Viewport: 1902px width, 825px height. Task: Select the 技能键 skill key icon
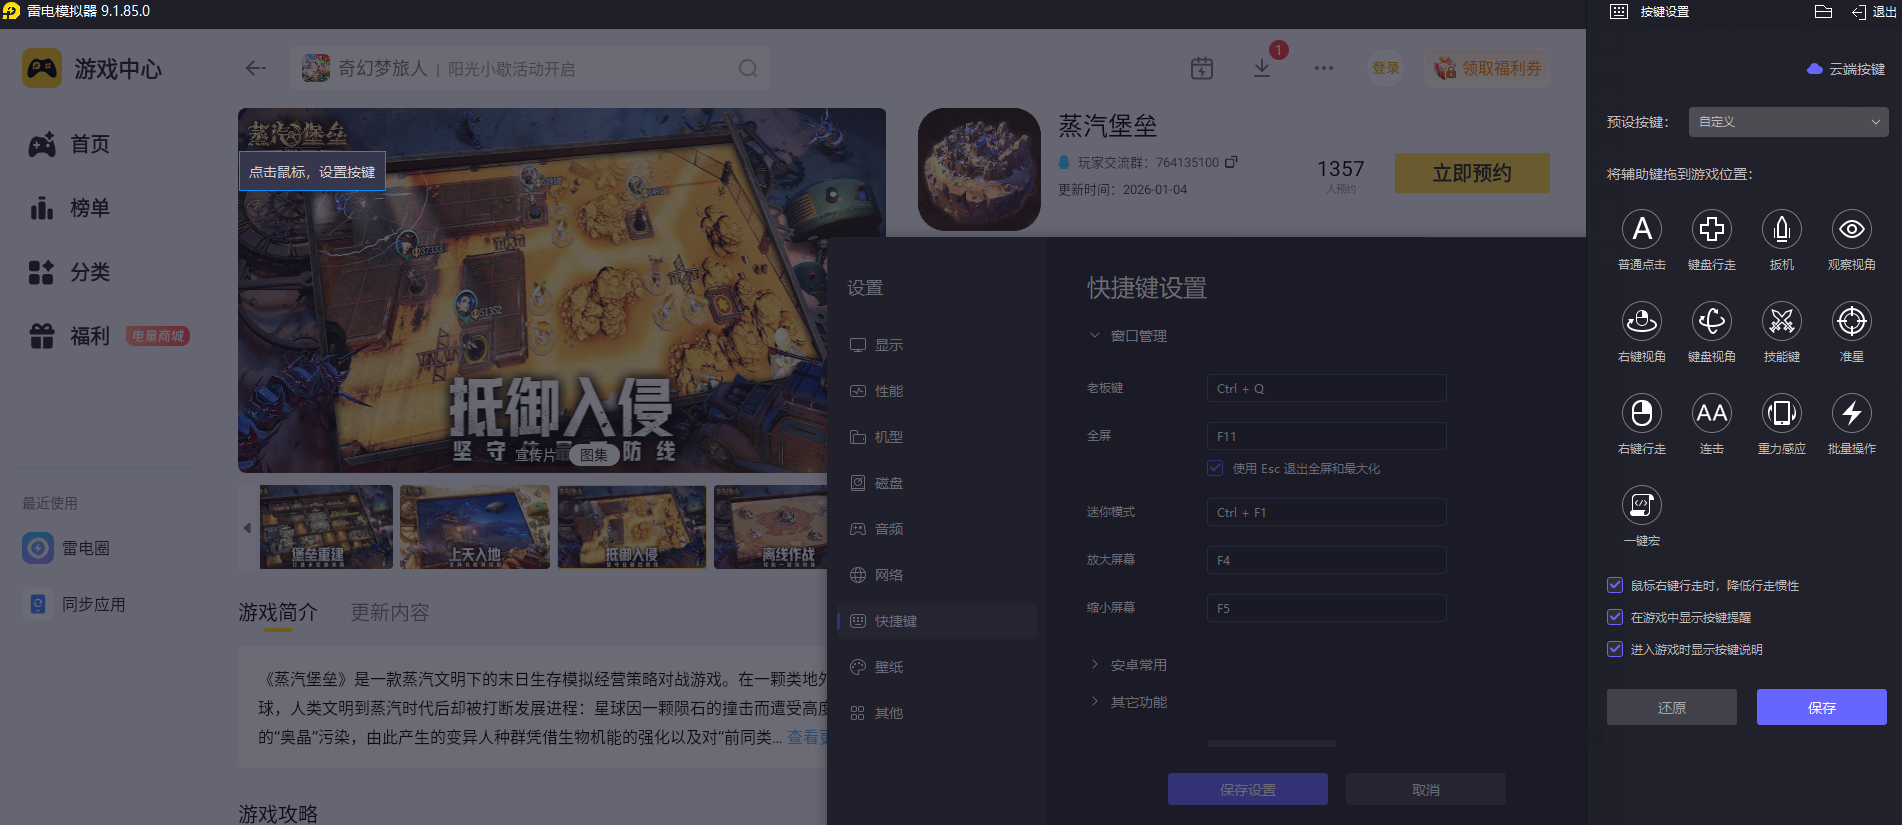click(x=1781, y=321)
